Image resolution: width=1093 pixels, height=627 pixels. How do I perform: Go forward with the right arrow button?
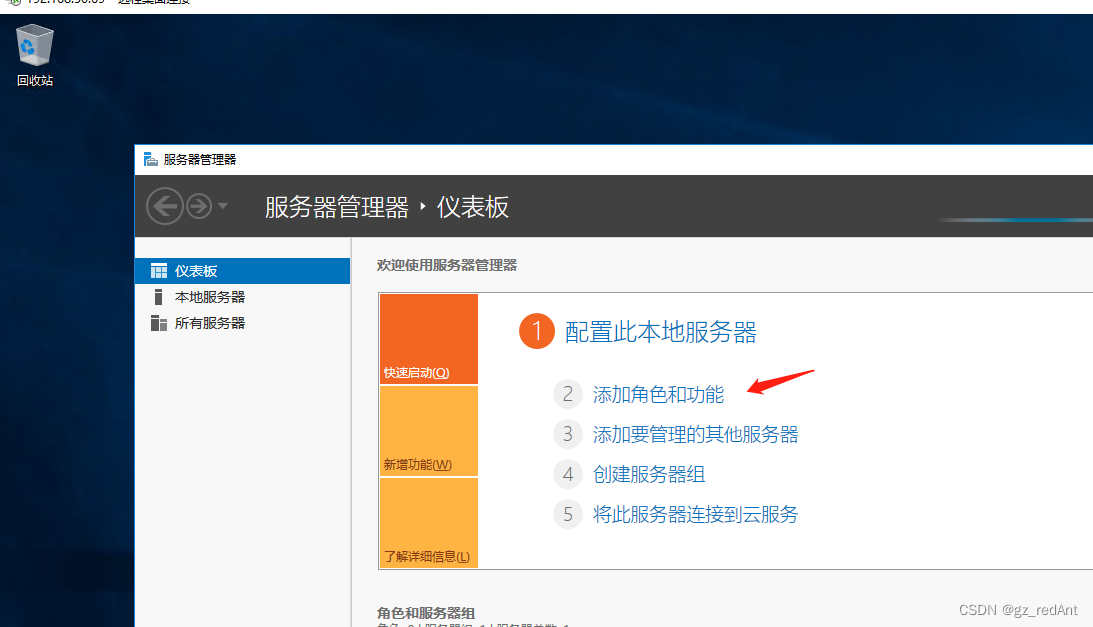pyautogui.click(x=199, y=206)
